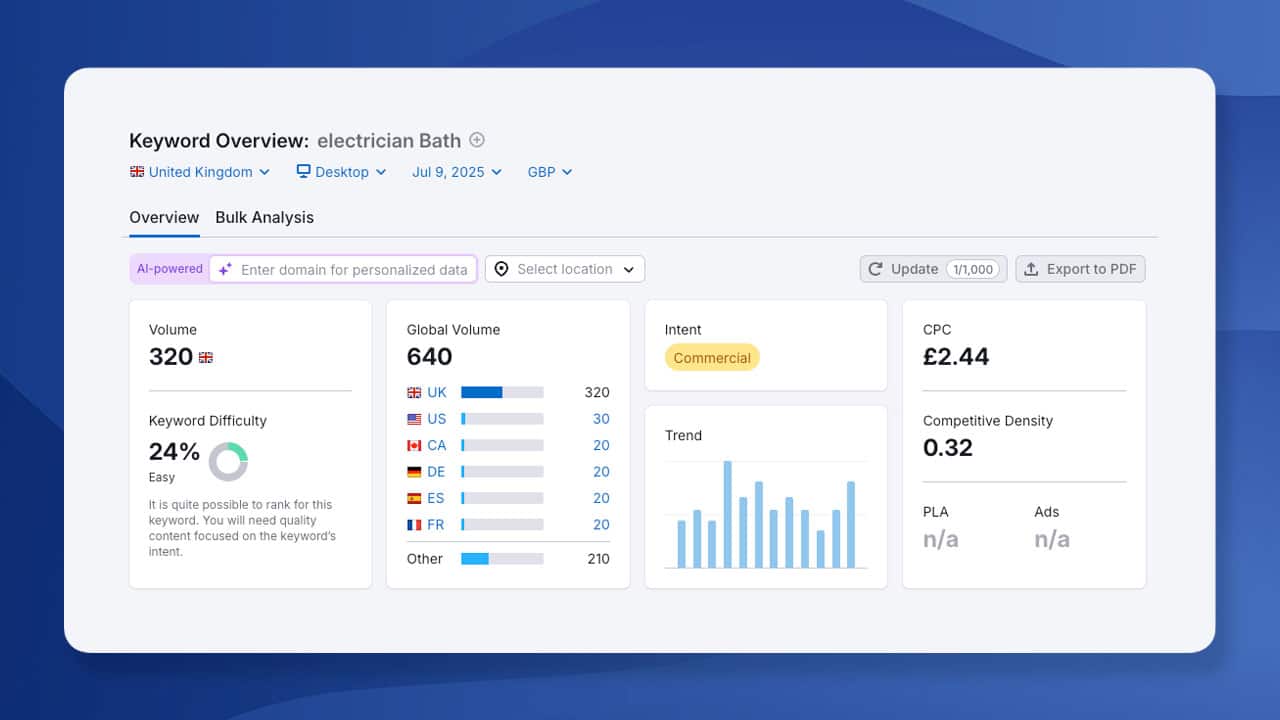Click the UK flag icon in Global Volume list
This screenshot has height=720, width=1280.
pos(414,392)
